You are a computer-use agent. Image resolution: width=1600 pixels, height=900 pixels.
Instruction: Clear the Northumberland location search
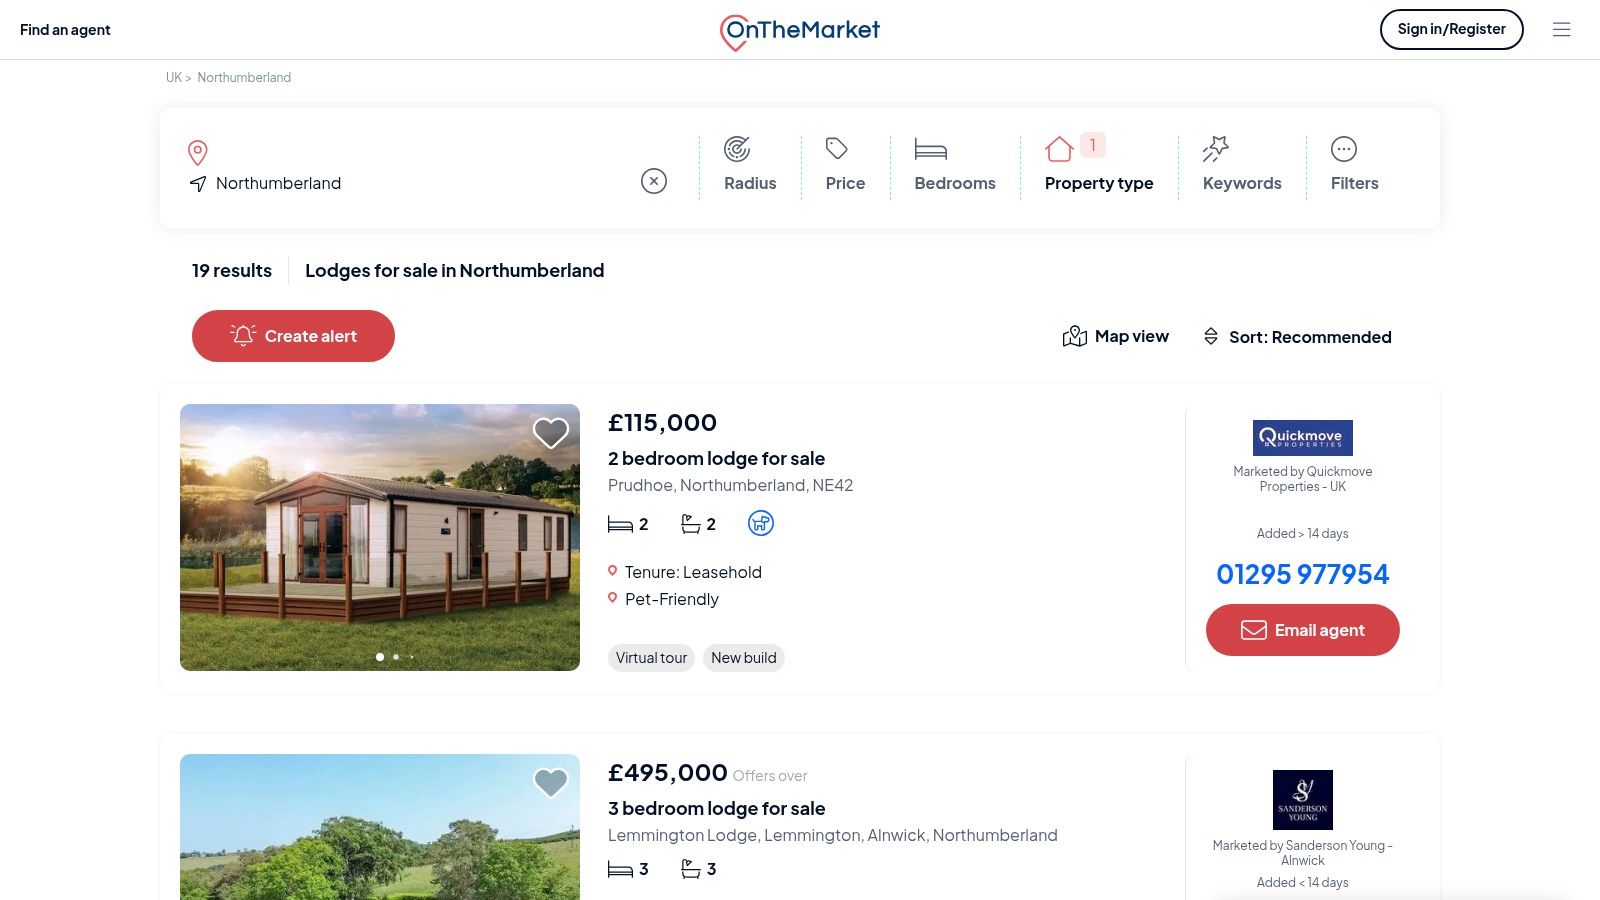[654, 181]
